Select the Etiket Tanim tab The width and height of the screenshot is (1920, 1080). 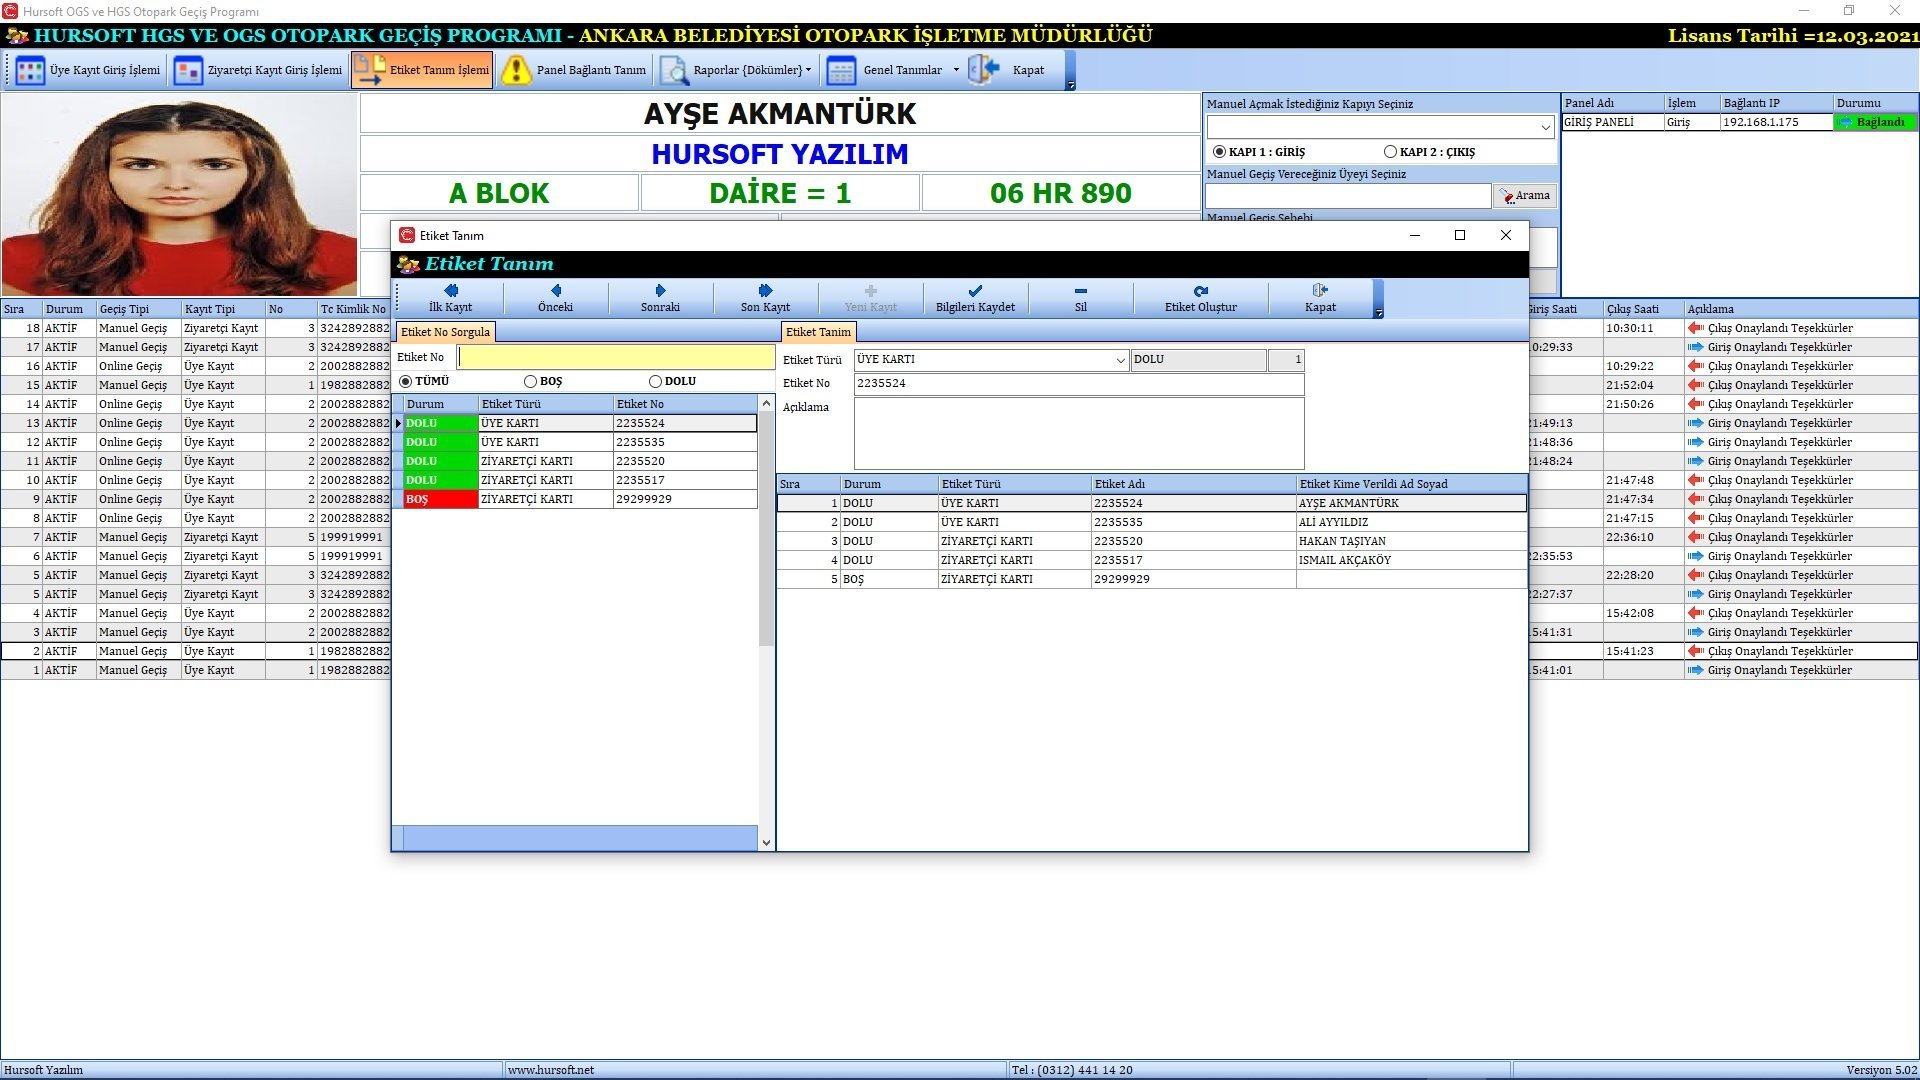click(x=818, y=331)
